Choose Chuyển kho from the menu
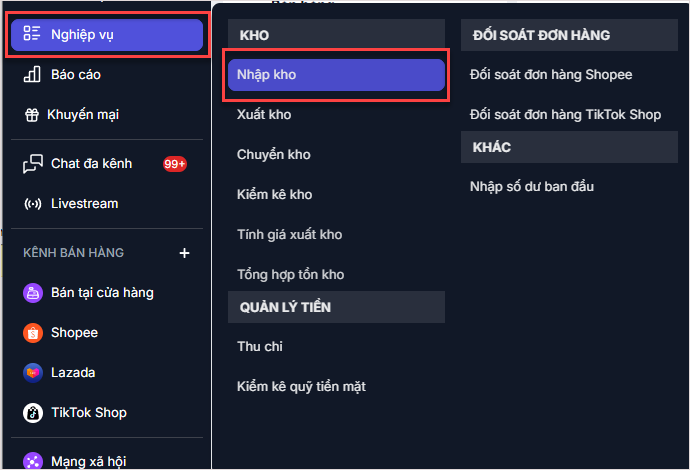Viewport: 690px width, 470px height. 273,155
